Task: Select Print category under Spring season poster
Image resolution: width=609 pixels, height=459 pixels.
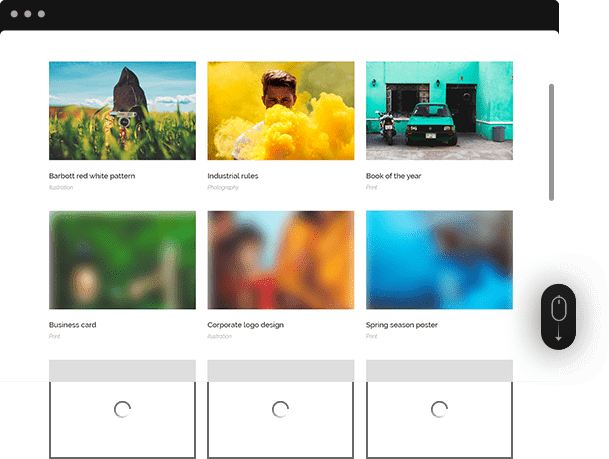Action: (371, 336)
